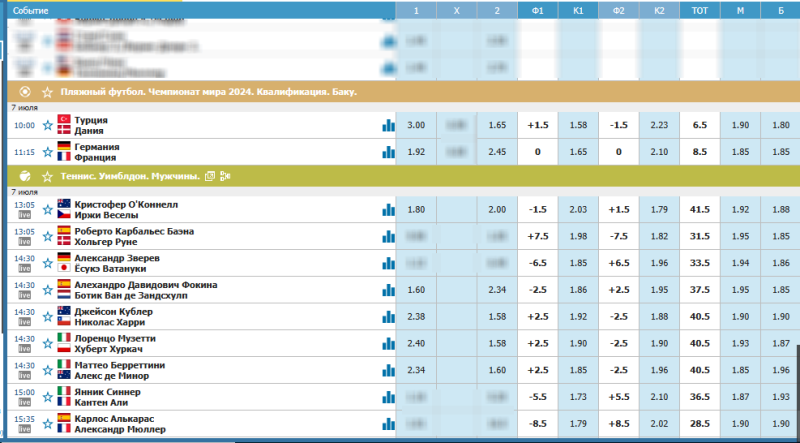
Task: Toggle favorite star for tennis Wimbledon section
Action: click(47, 176)
